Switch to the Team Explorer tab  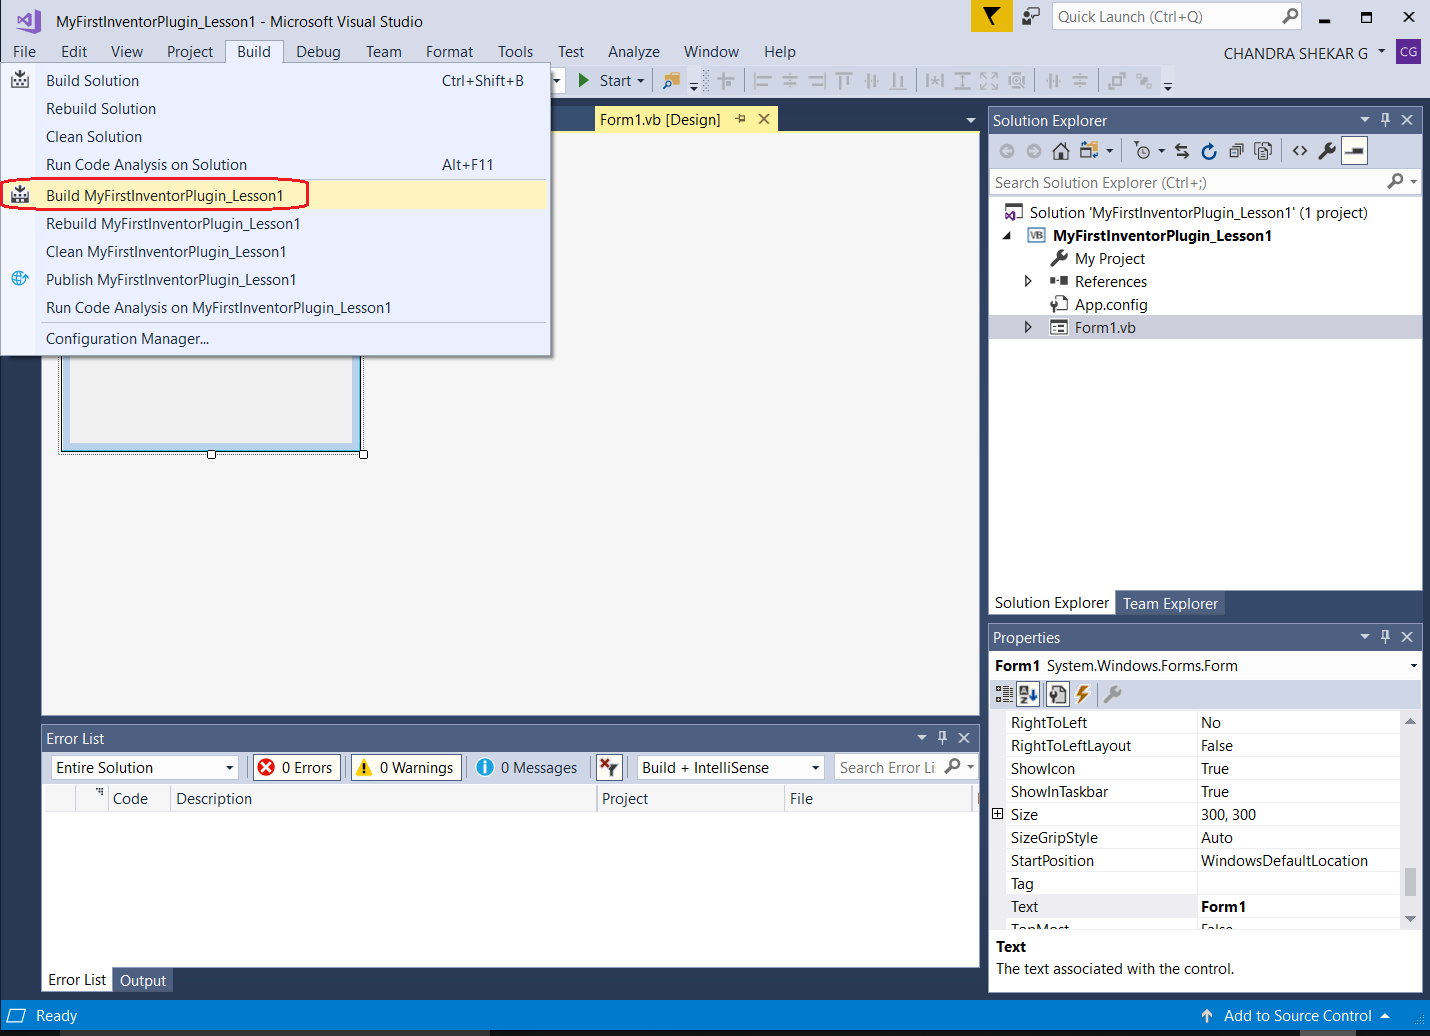click(x=1170, y=603)
